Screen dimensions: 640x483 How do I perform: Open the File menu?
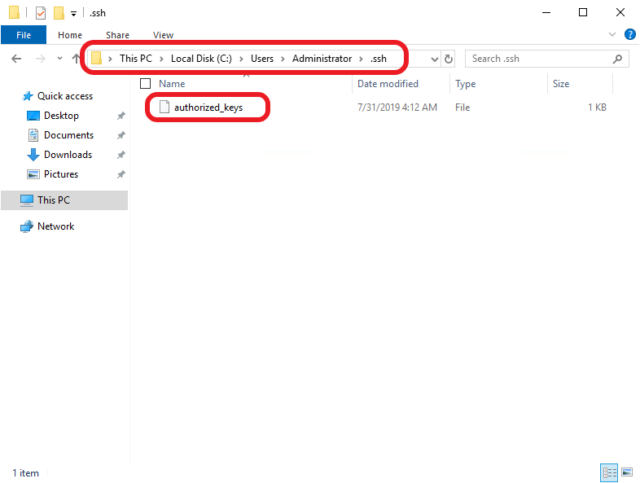coord(23,35)
